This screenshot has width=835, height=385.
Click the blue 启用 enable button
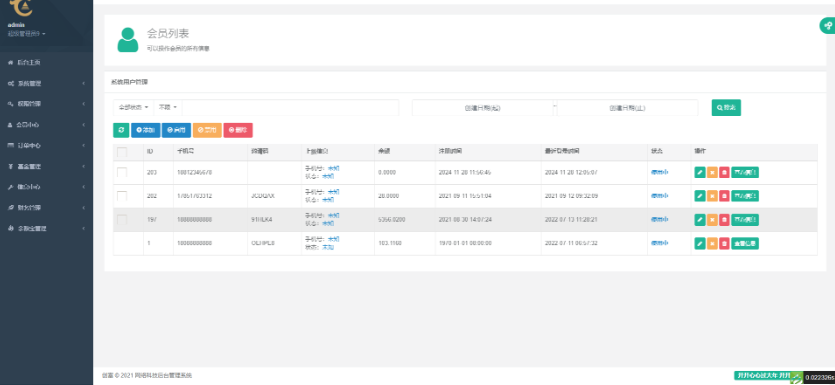[176, 130]
